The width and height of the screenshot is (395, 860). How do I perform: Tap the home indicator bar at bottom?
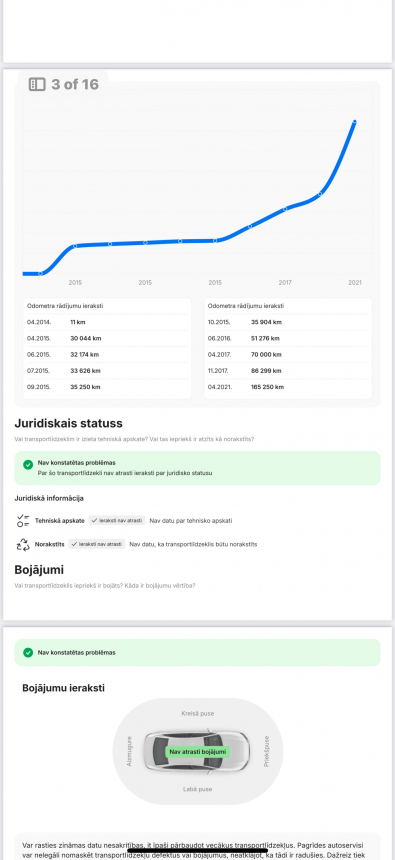198,851
